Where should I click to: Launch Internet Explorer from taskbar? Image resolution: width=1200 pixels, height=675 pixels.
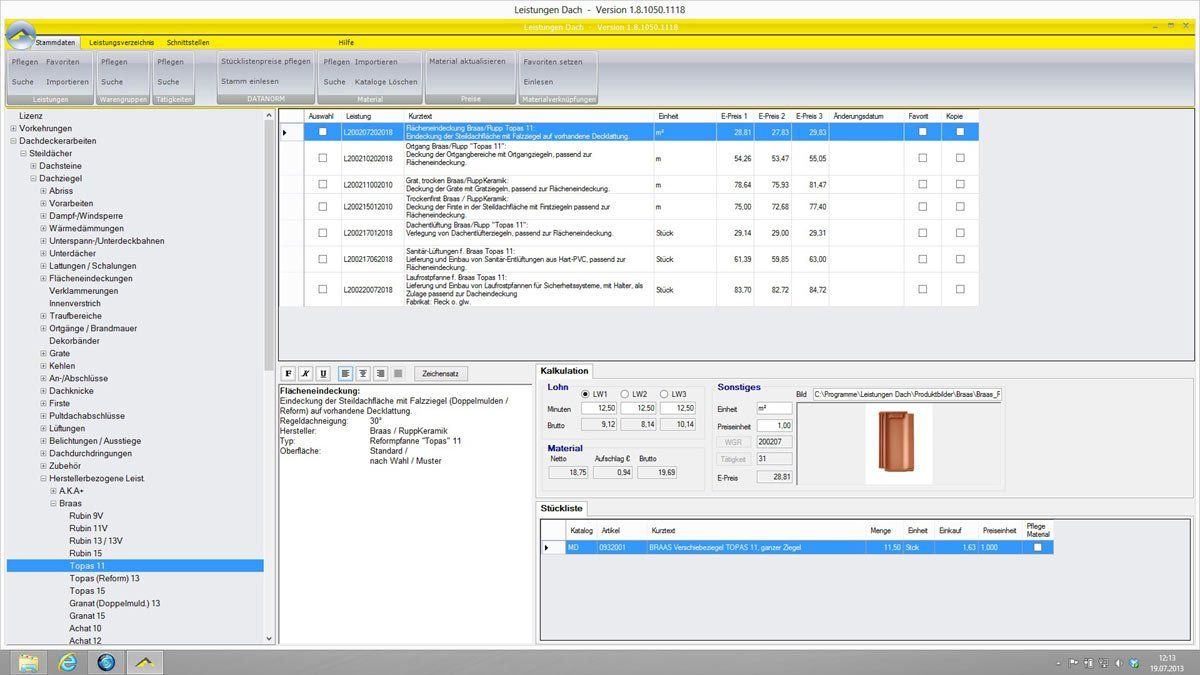[68, 661]
